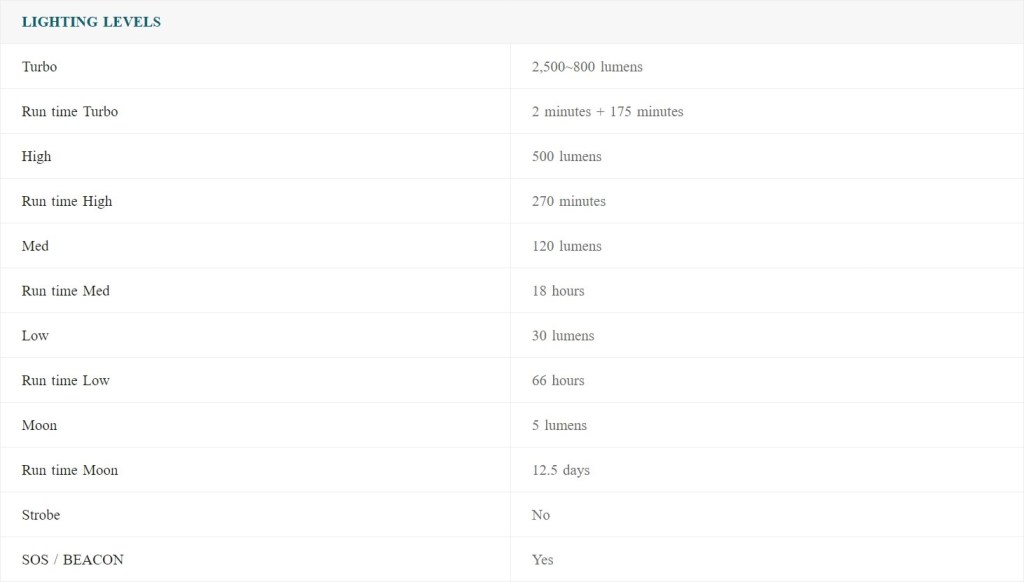Screen dimensions: 1024x582
Task: Select the Low row label
Action: (x=35, y=336)
